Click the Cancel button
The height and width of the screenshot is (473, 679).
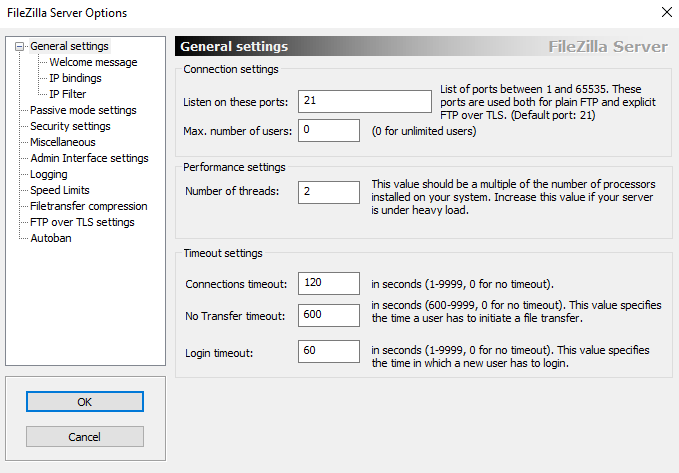[85, 437]
